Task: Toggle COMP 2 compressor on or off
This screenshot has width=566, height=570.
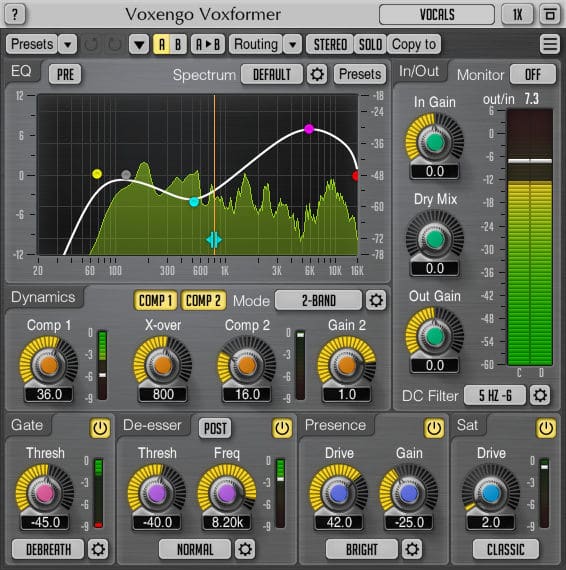Action: click(x=203, y=300)
